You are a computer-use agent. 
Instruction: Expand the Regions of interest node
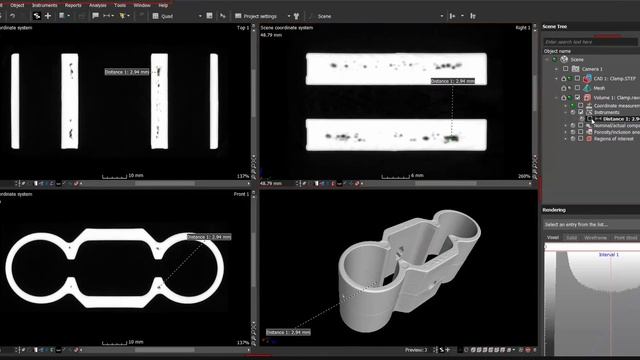(566, 139)
